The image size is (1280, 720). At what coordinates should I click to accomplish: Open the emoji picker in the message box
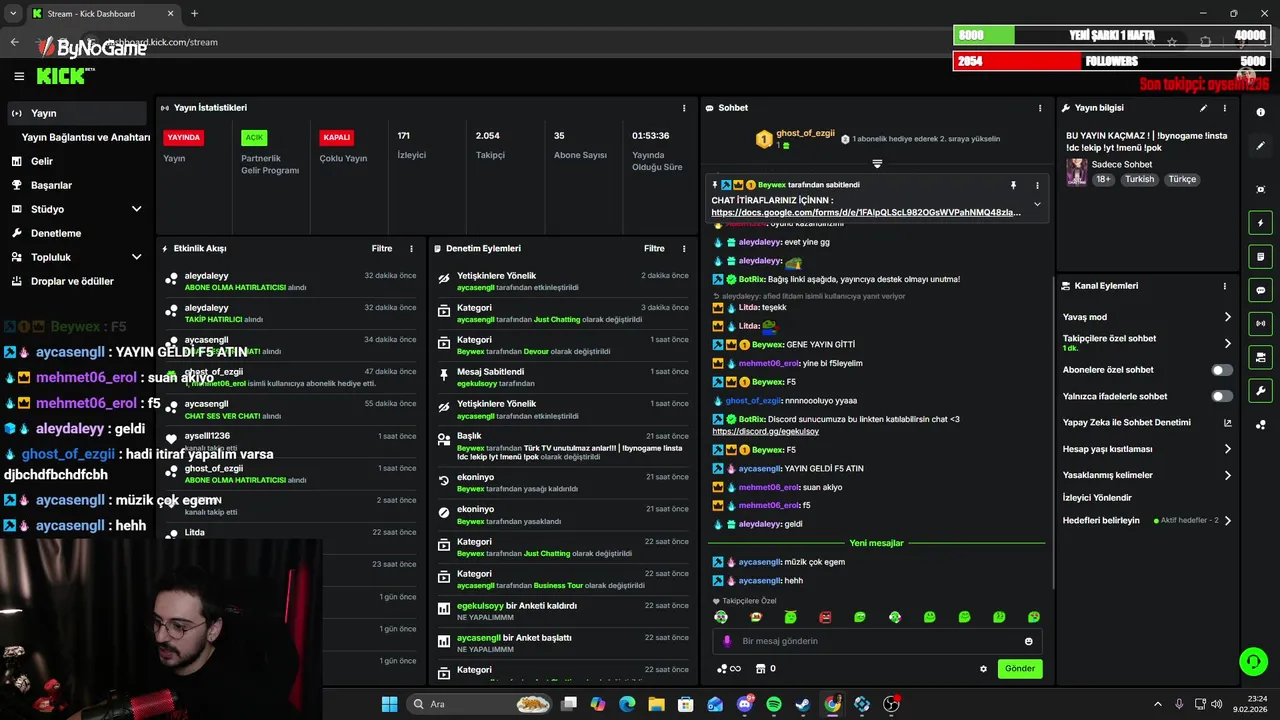(1028, 641)
